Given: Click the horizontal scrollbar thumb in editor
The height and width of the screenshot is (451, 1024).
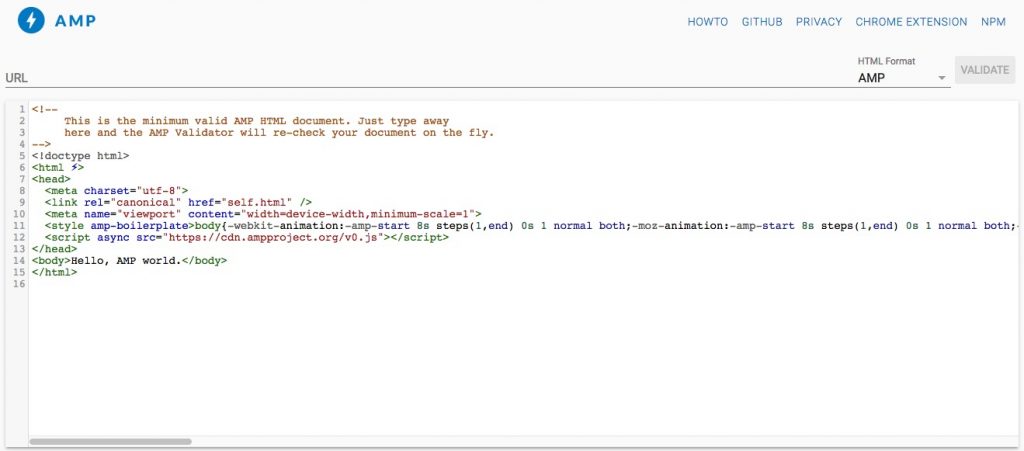Looking at the screenshot, I should coord(110,441).
